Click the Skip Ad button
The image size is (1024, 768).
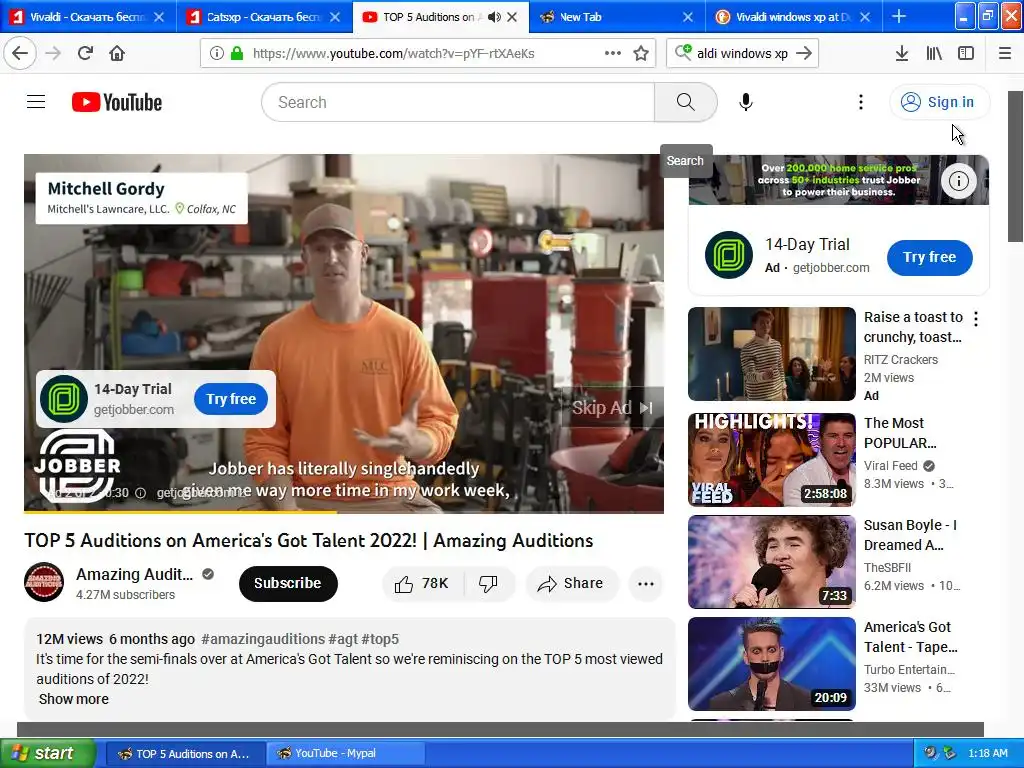click(x=613, y=408)
